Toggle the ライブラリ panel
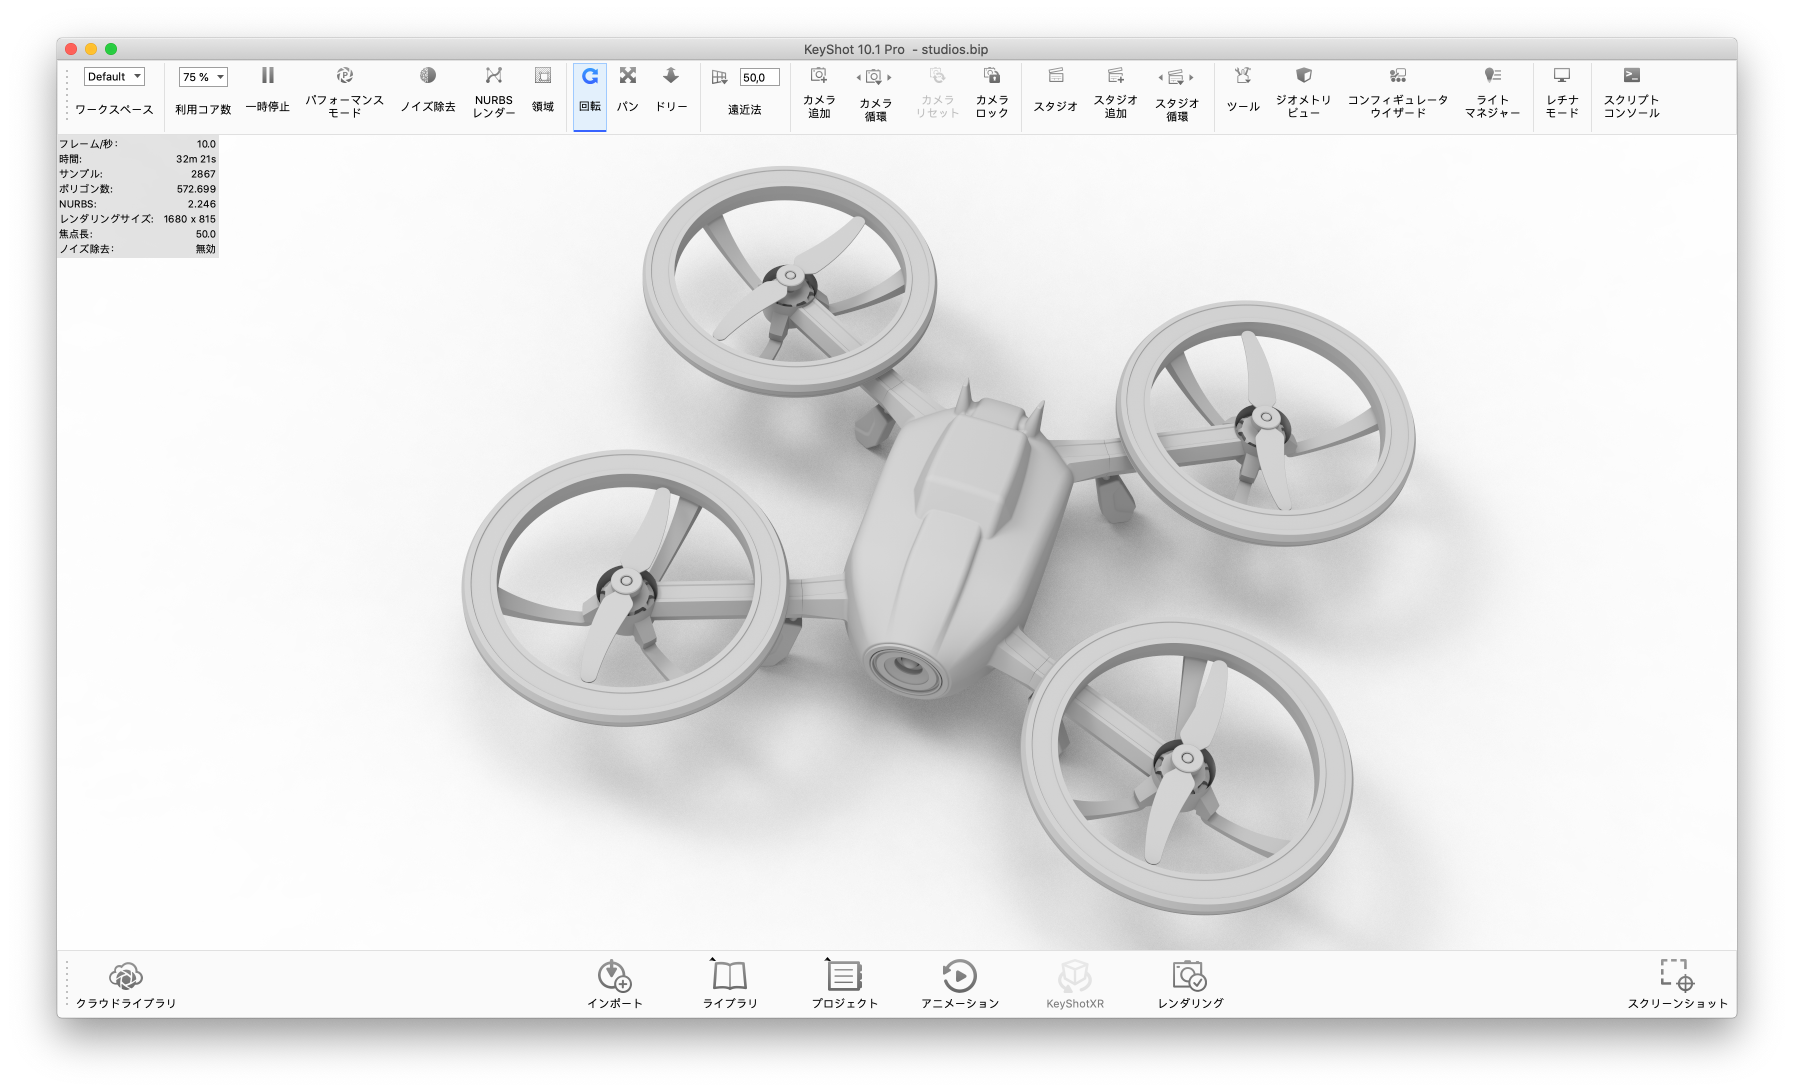 (x=730, y=984)
